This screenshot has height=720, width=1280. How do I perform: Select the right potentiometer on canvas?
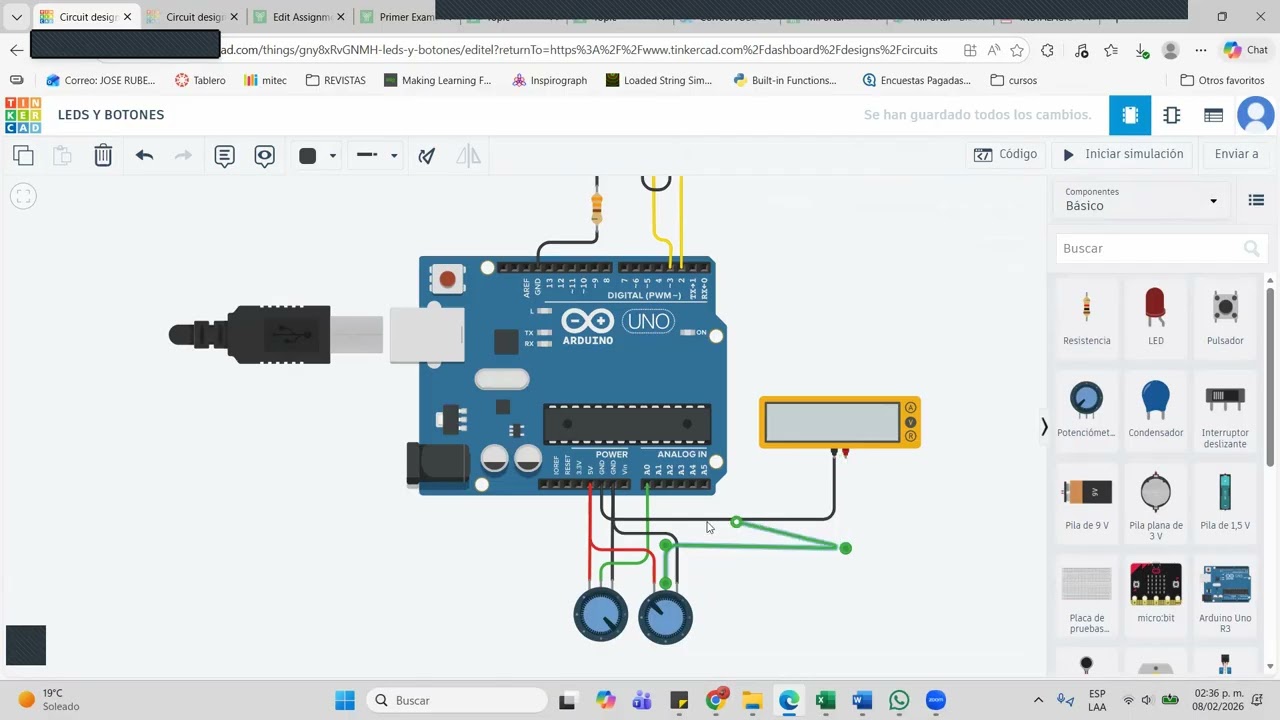[x=665, y=616]
